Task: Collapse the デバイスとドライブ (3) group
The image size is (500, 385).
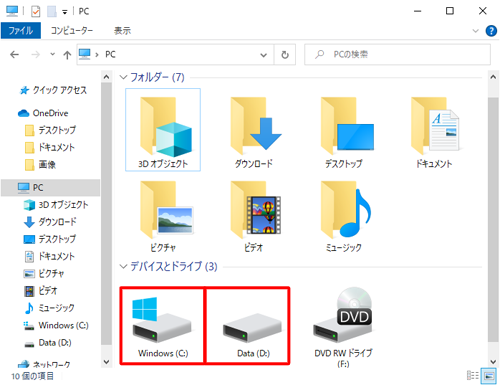Action: pyautogui.click(x=123, y=266)
